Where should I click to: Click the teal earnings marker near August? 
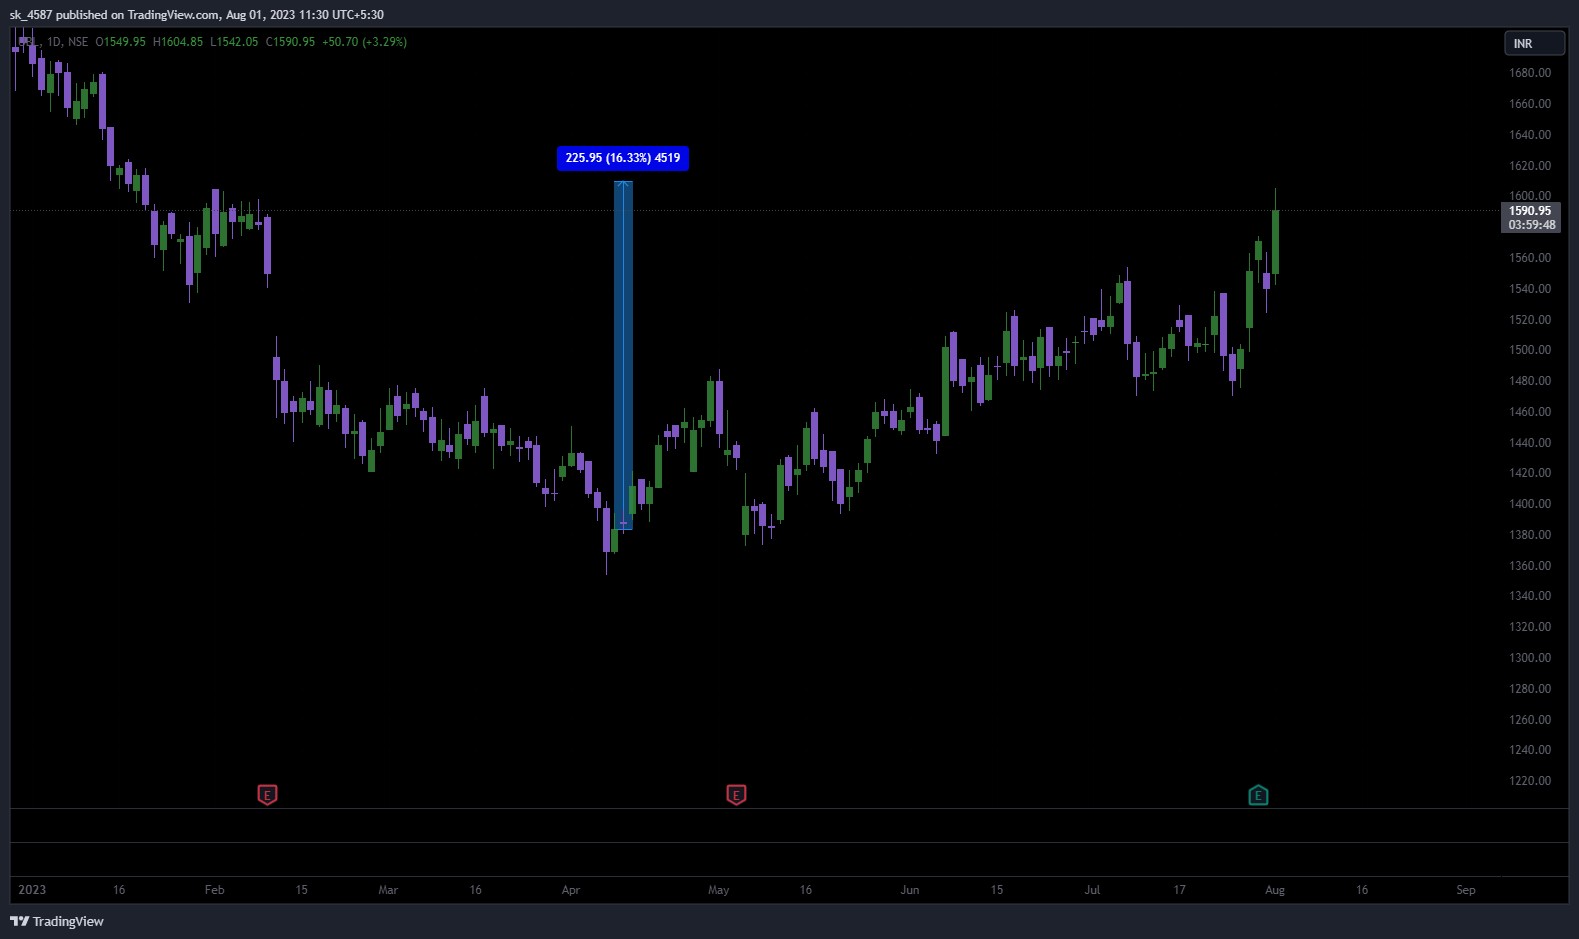1258,795
